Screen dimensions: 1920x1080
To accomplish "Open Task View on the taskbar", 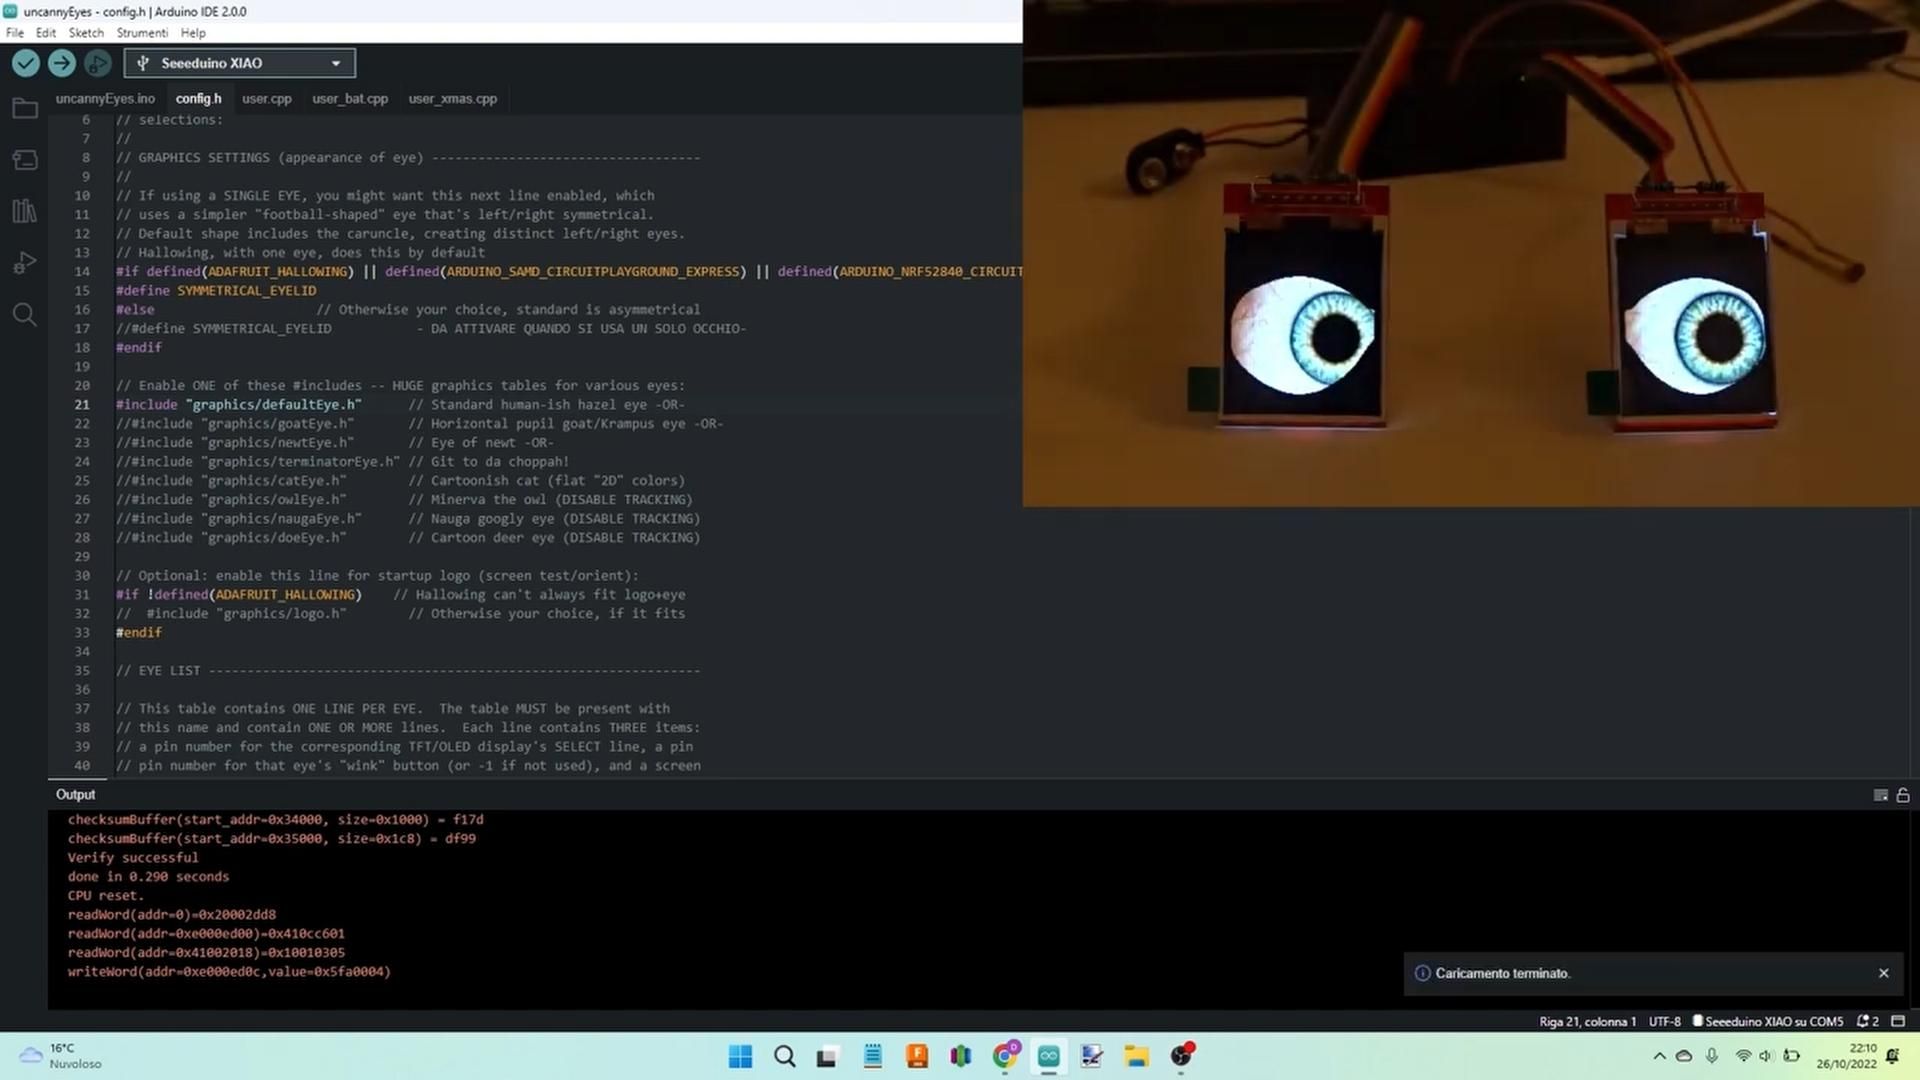I will pyautogui.click(x=827, y=1056).
